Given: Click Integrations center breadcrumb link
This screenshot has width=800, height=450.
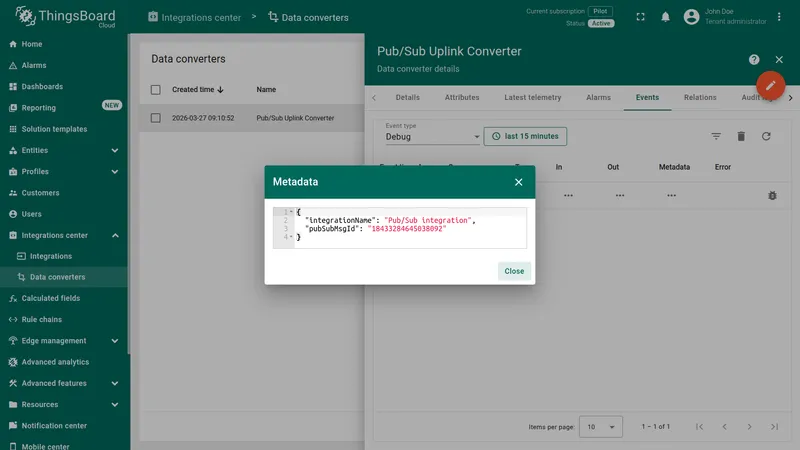Looking at the screenshot, I should (194, 17).
